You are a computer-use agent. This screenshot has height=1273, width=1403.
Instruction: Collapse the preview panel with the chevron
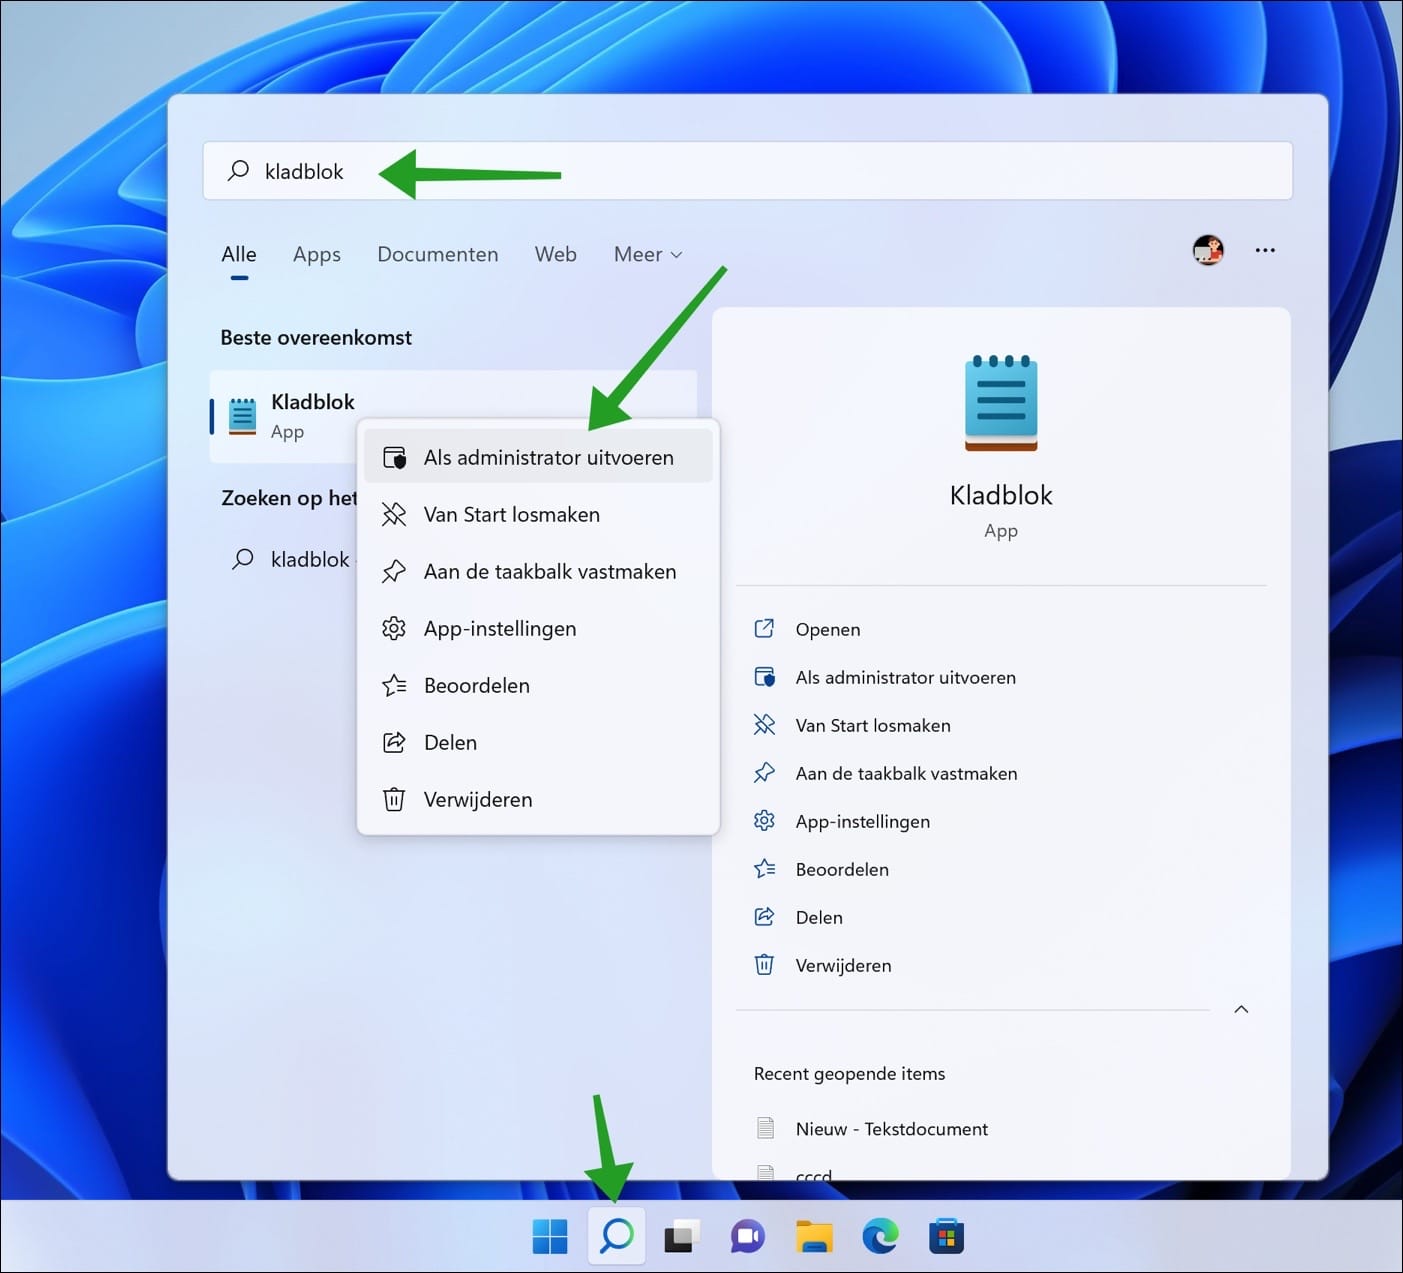(x=1241, y=1010)
